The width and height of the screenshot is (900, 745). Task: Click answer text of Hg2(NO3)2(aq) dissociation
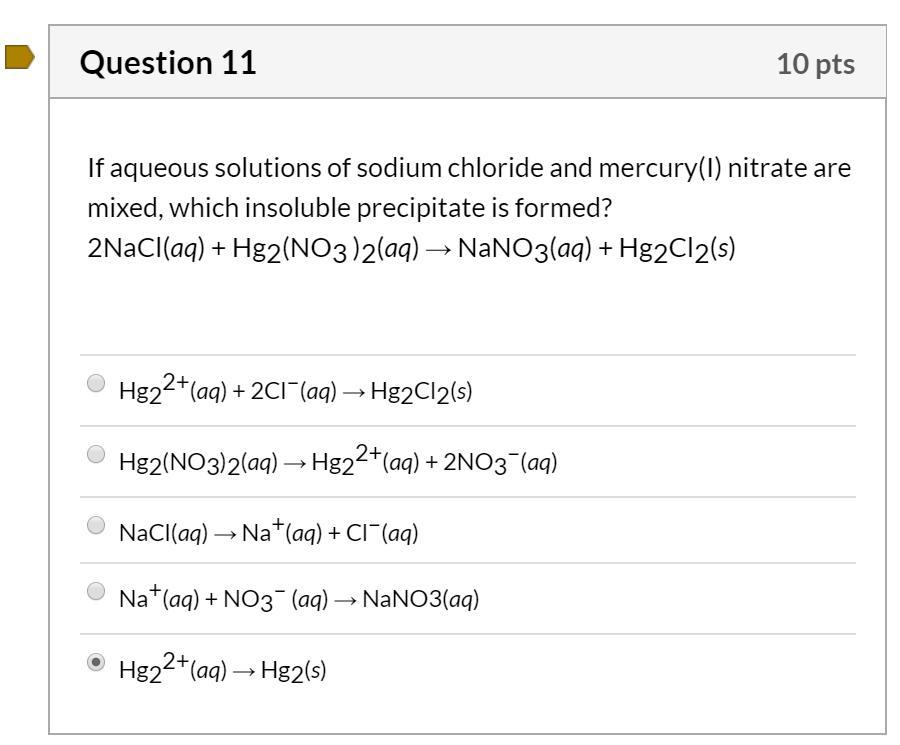point(337,462)
